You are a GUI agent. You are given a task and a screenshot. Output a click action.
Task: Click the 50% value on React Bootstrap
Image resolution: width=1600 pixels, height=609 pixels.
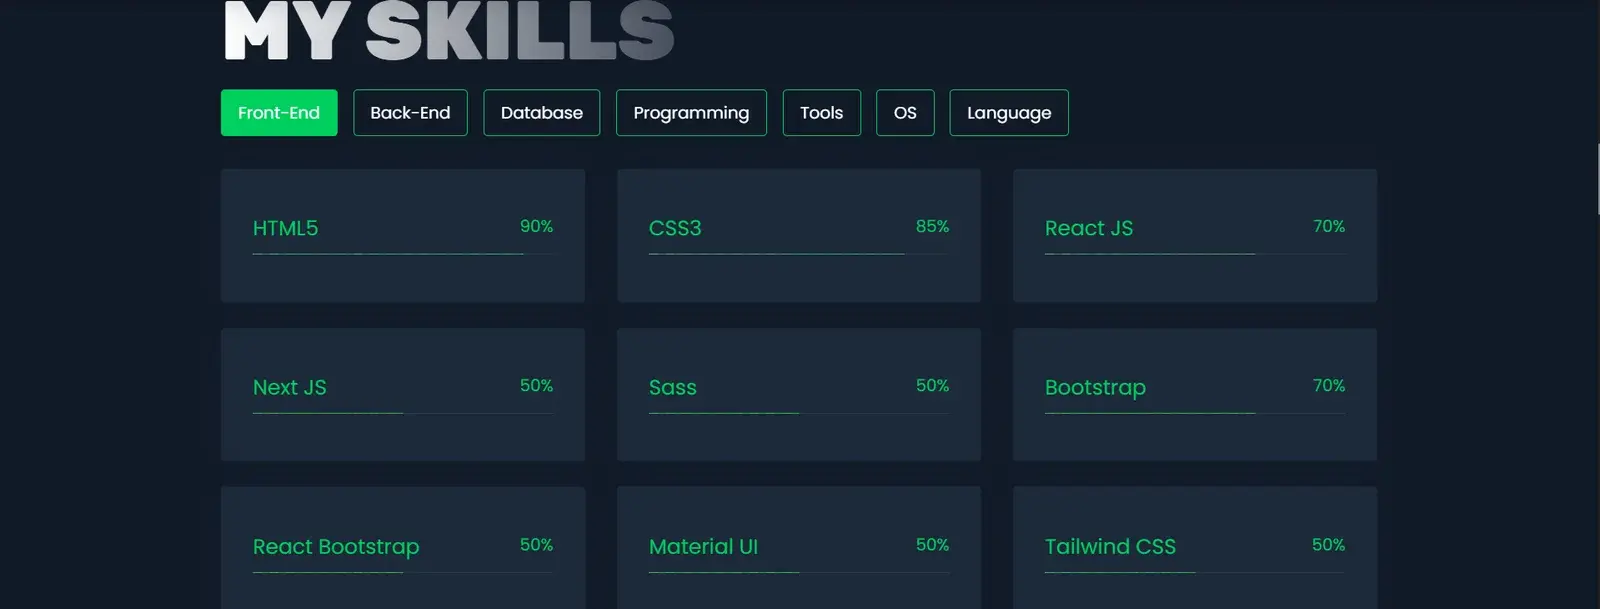[x=536, y=544]
